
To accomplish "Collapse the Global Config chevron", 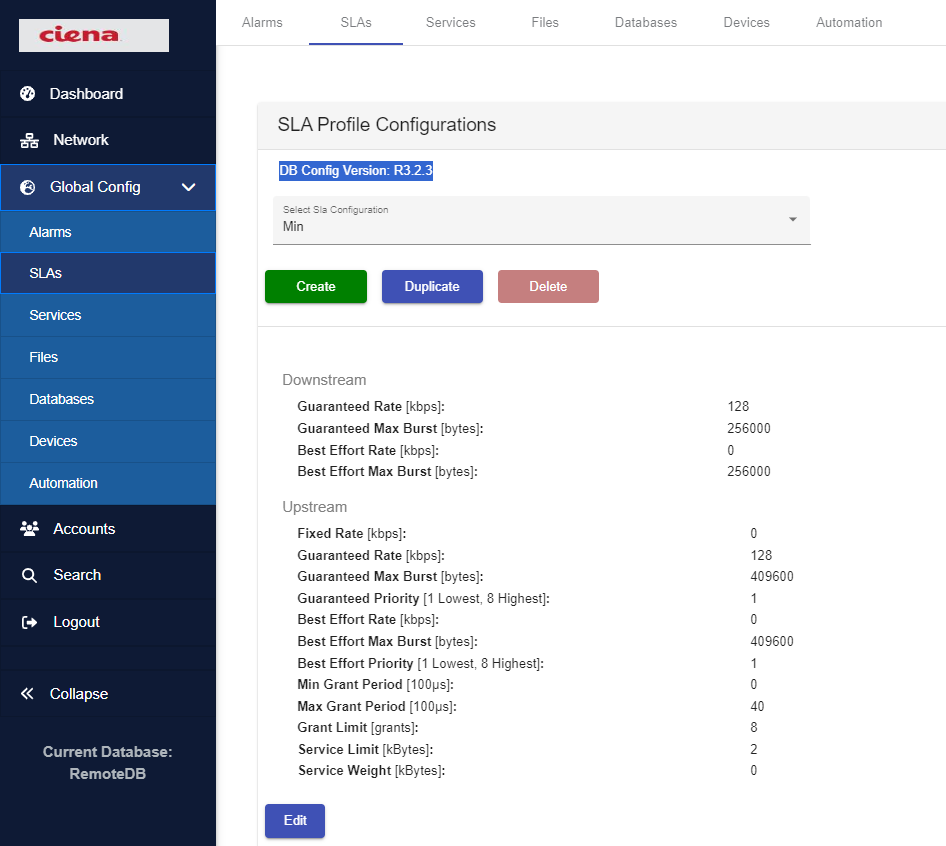I will point(189,187).
